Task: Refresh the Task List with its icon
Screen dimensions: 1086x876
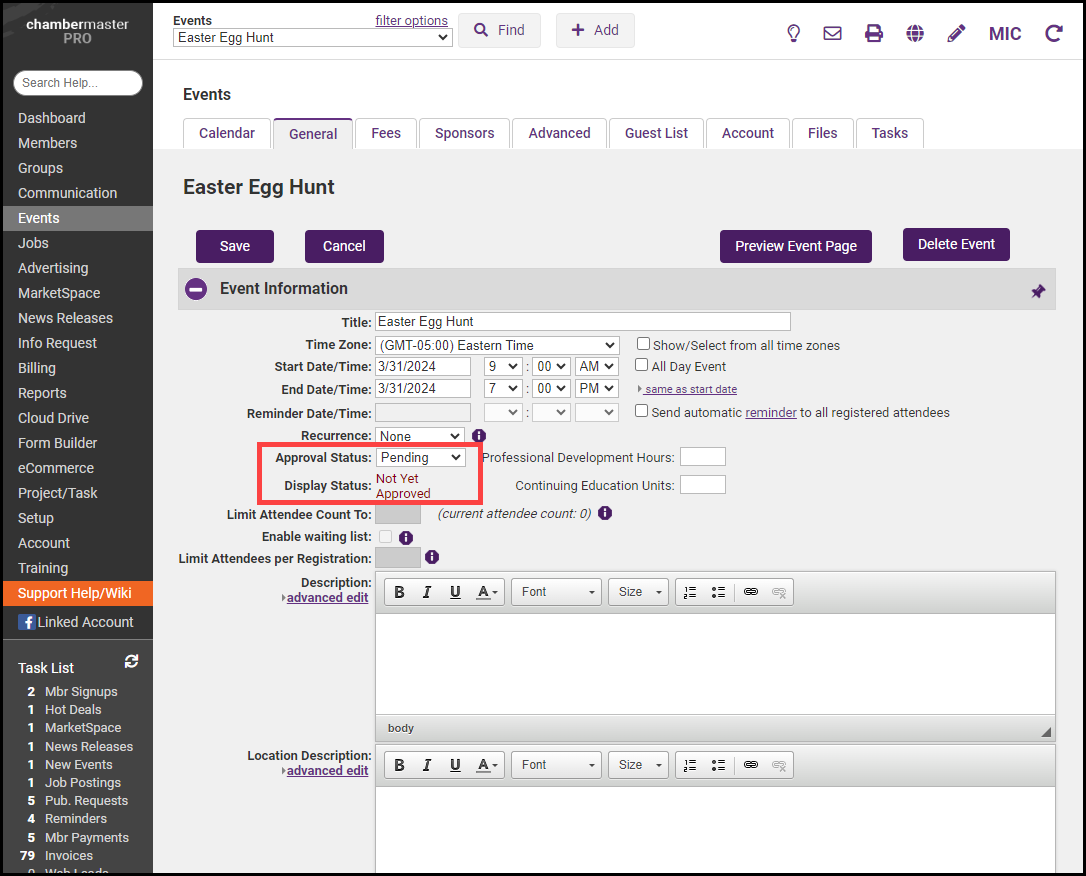Action: [x=131, y=662]
